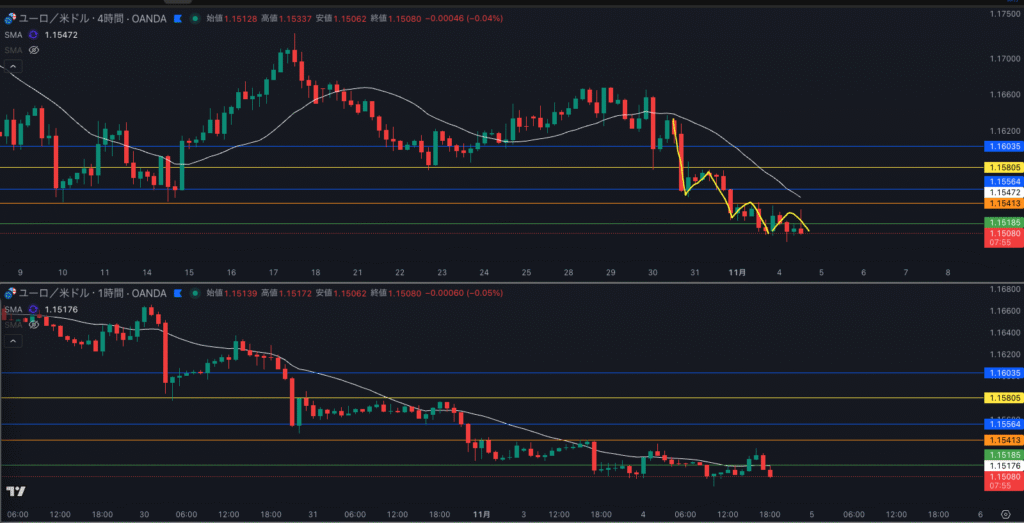The image size is (1024, 523).
Task: Open time axis settings gear at bottom right
Action: pyautogui.click(x=1003, y=514)
